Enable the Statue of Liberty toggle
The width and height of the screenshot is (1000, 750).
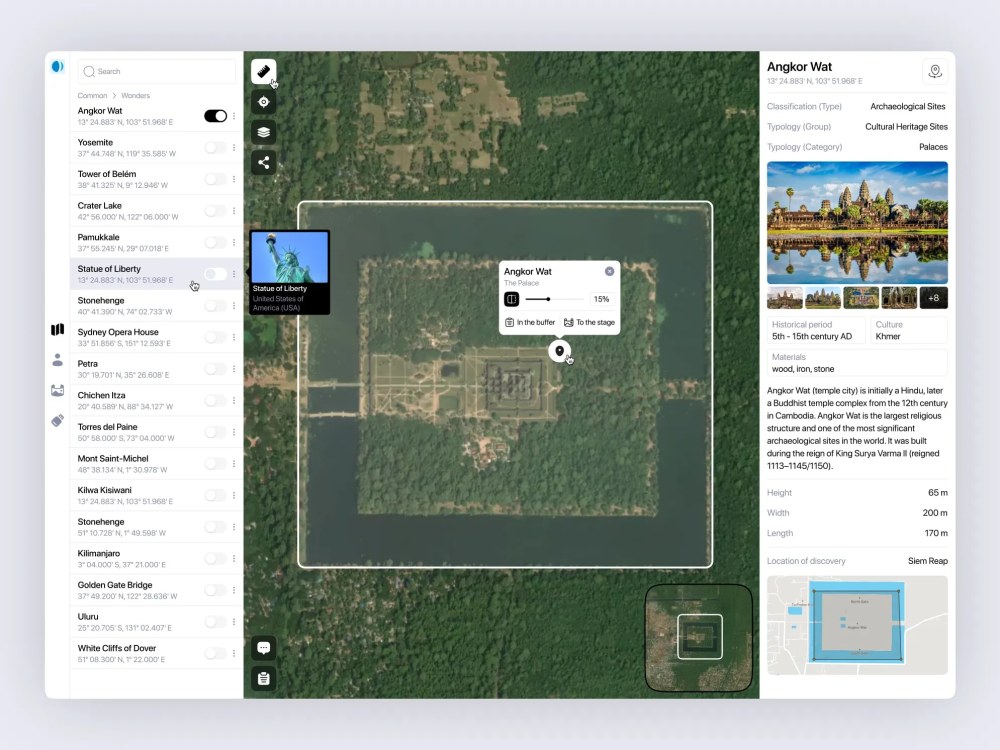pos(216,274)
